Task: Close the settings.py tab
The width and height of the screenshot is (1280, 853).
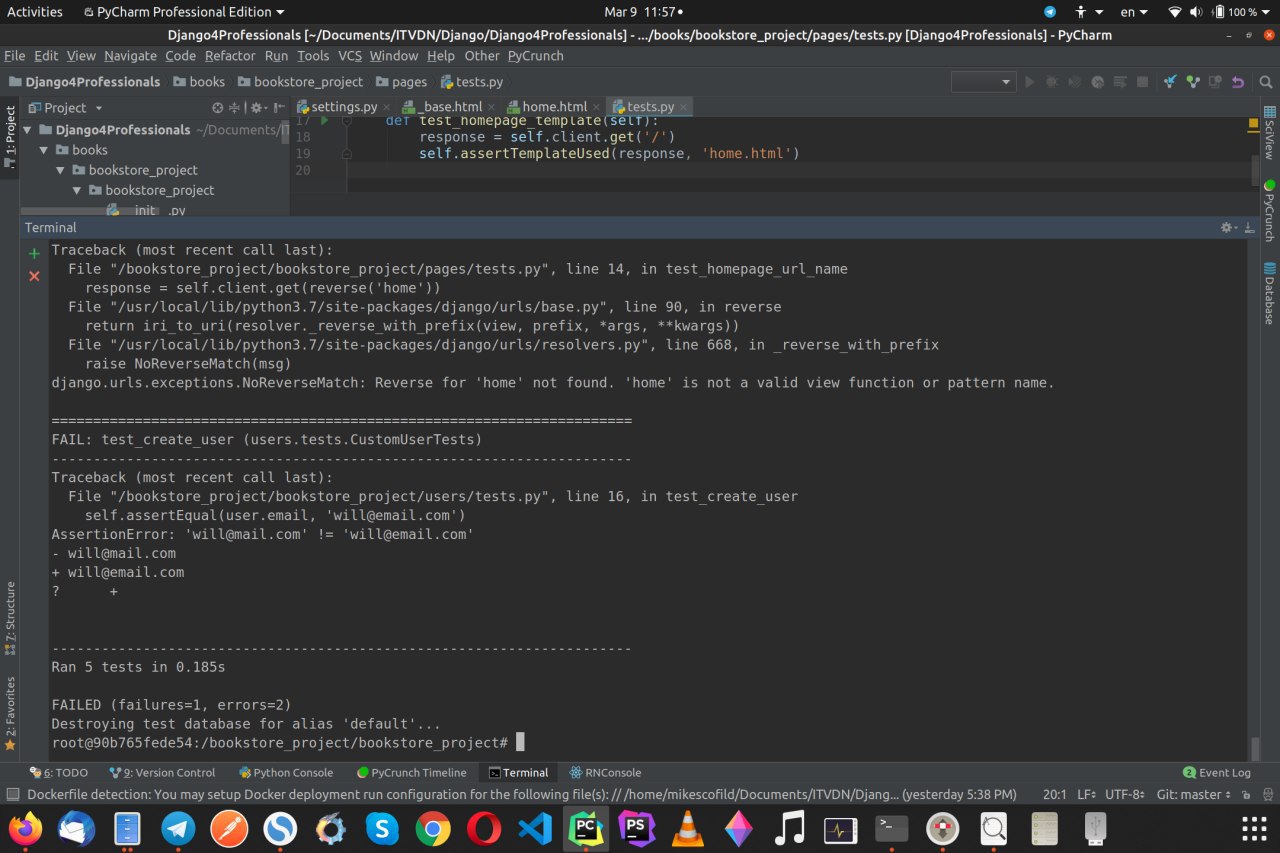Action: 387,107
